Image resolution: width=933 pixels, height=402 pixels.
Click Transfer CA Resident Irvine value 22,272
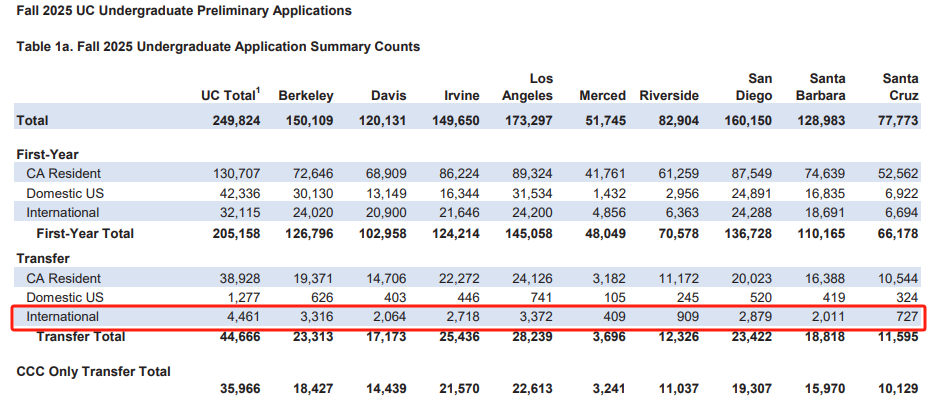point(459,278)
